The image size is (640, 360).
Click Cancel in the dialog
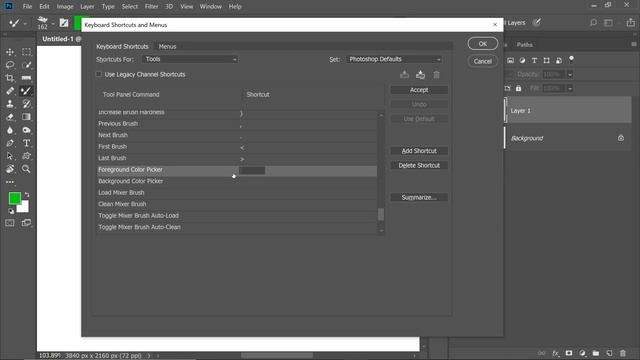click(482, 61)
